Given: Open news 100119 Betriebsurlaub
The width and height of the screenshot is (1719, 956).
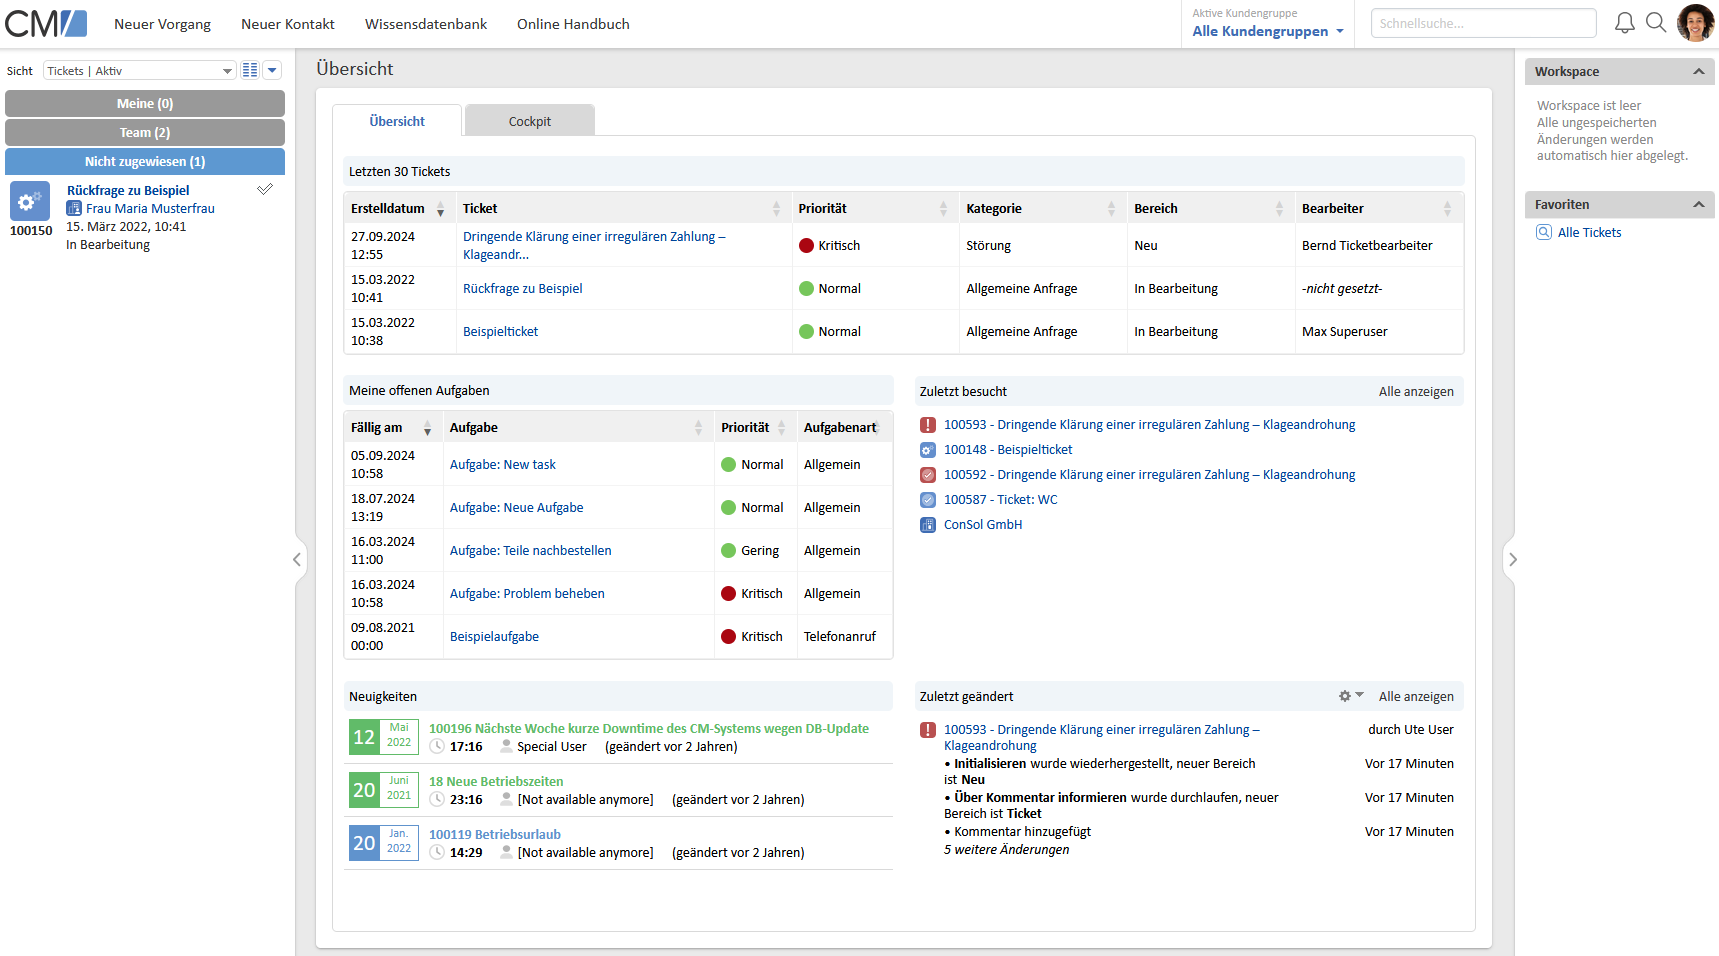Looking at the screenshot, I should (x=495, y=834).
